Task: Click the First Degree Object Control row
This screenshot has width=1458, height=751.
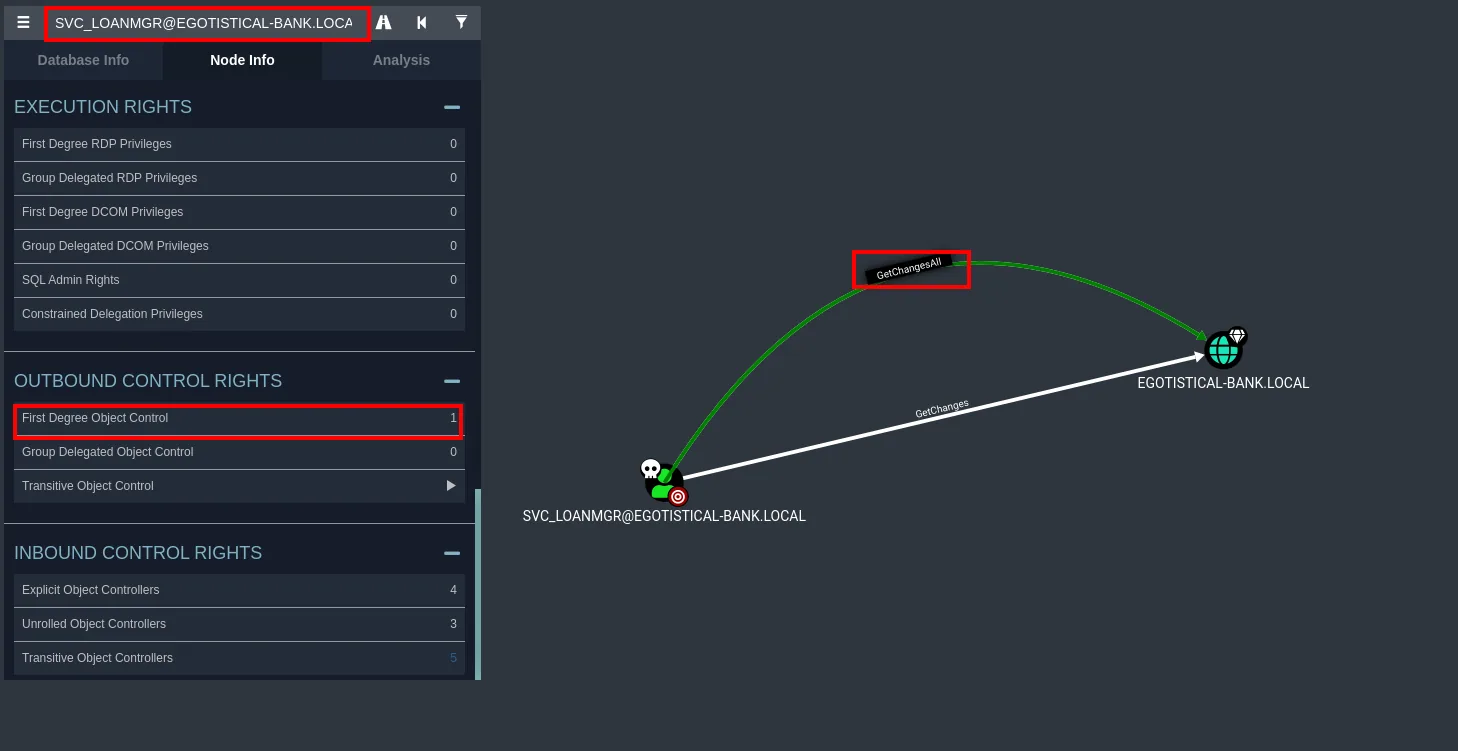Action: pyautogui.click(x=239, y=418)
